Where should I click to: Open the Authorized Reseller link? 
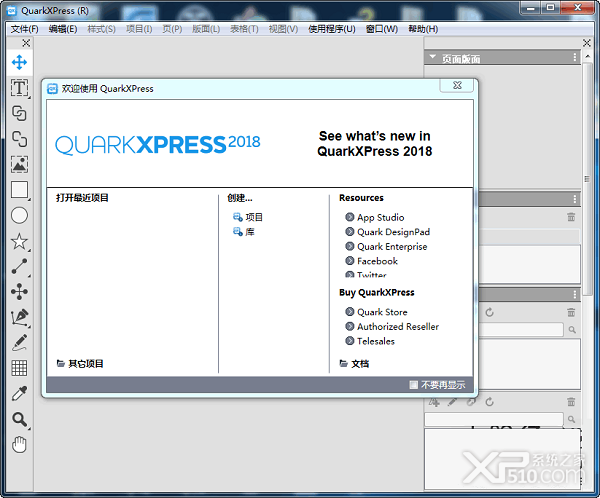pos(392,327)
